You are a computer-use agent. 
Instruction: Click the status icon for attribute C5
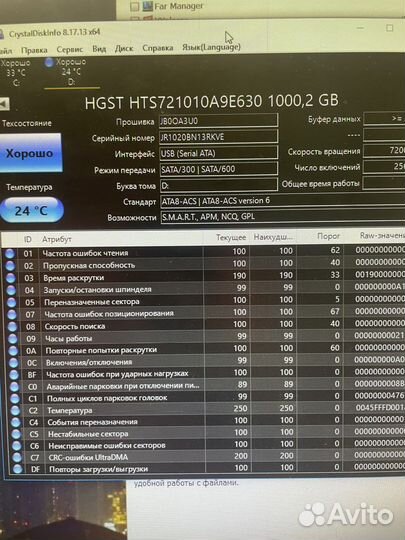click(16, 434)
